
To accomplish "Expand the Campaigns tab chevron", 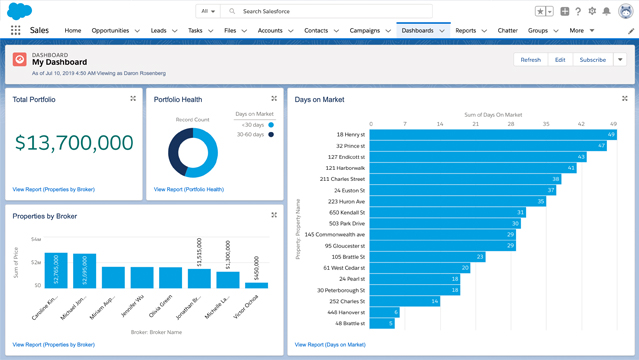I will point(388,31).
